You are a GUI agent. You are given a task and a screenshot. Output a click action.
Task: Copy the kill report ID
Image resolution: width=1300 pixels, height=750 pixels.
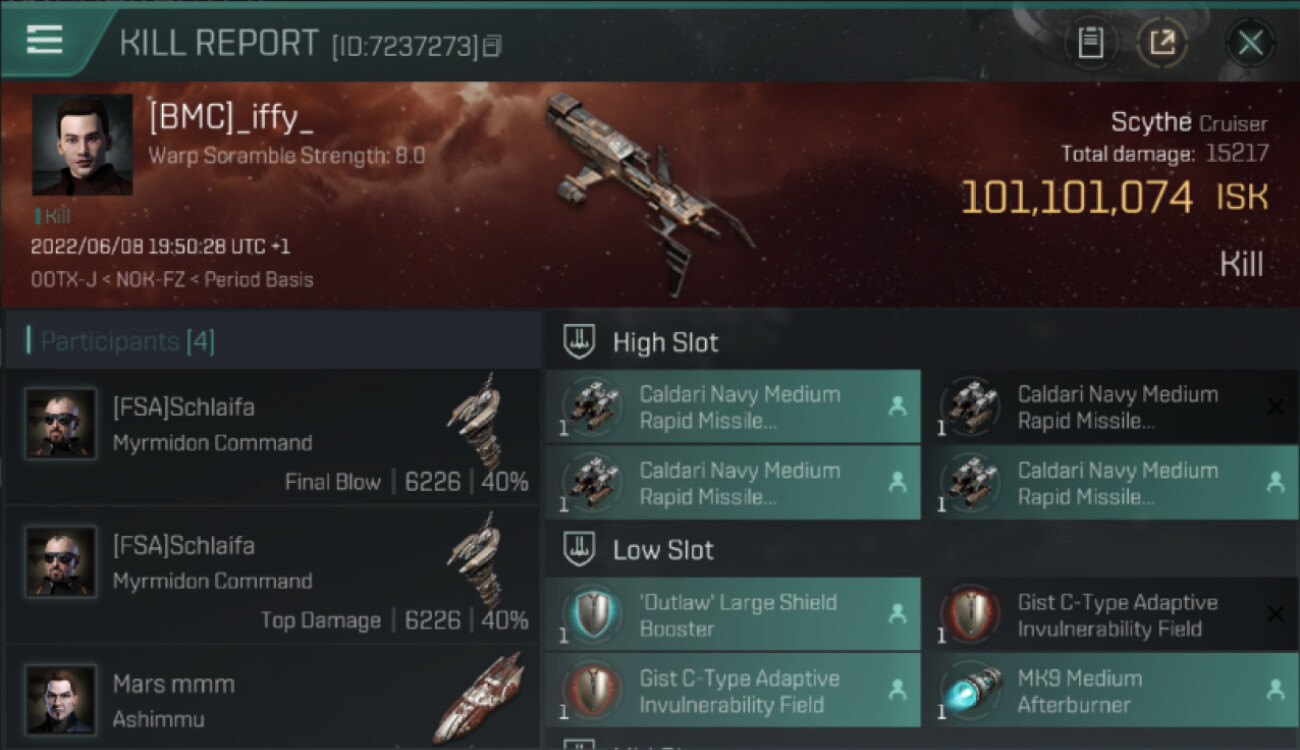point(491,46)
